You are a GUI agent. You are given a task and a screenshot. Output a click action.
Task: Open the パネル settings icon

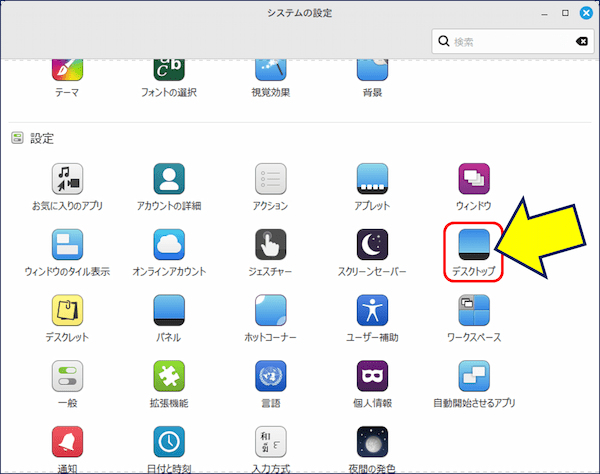click(169, 312)
